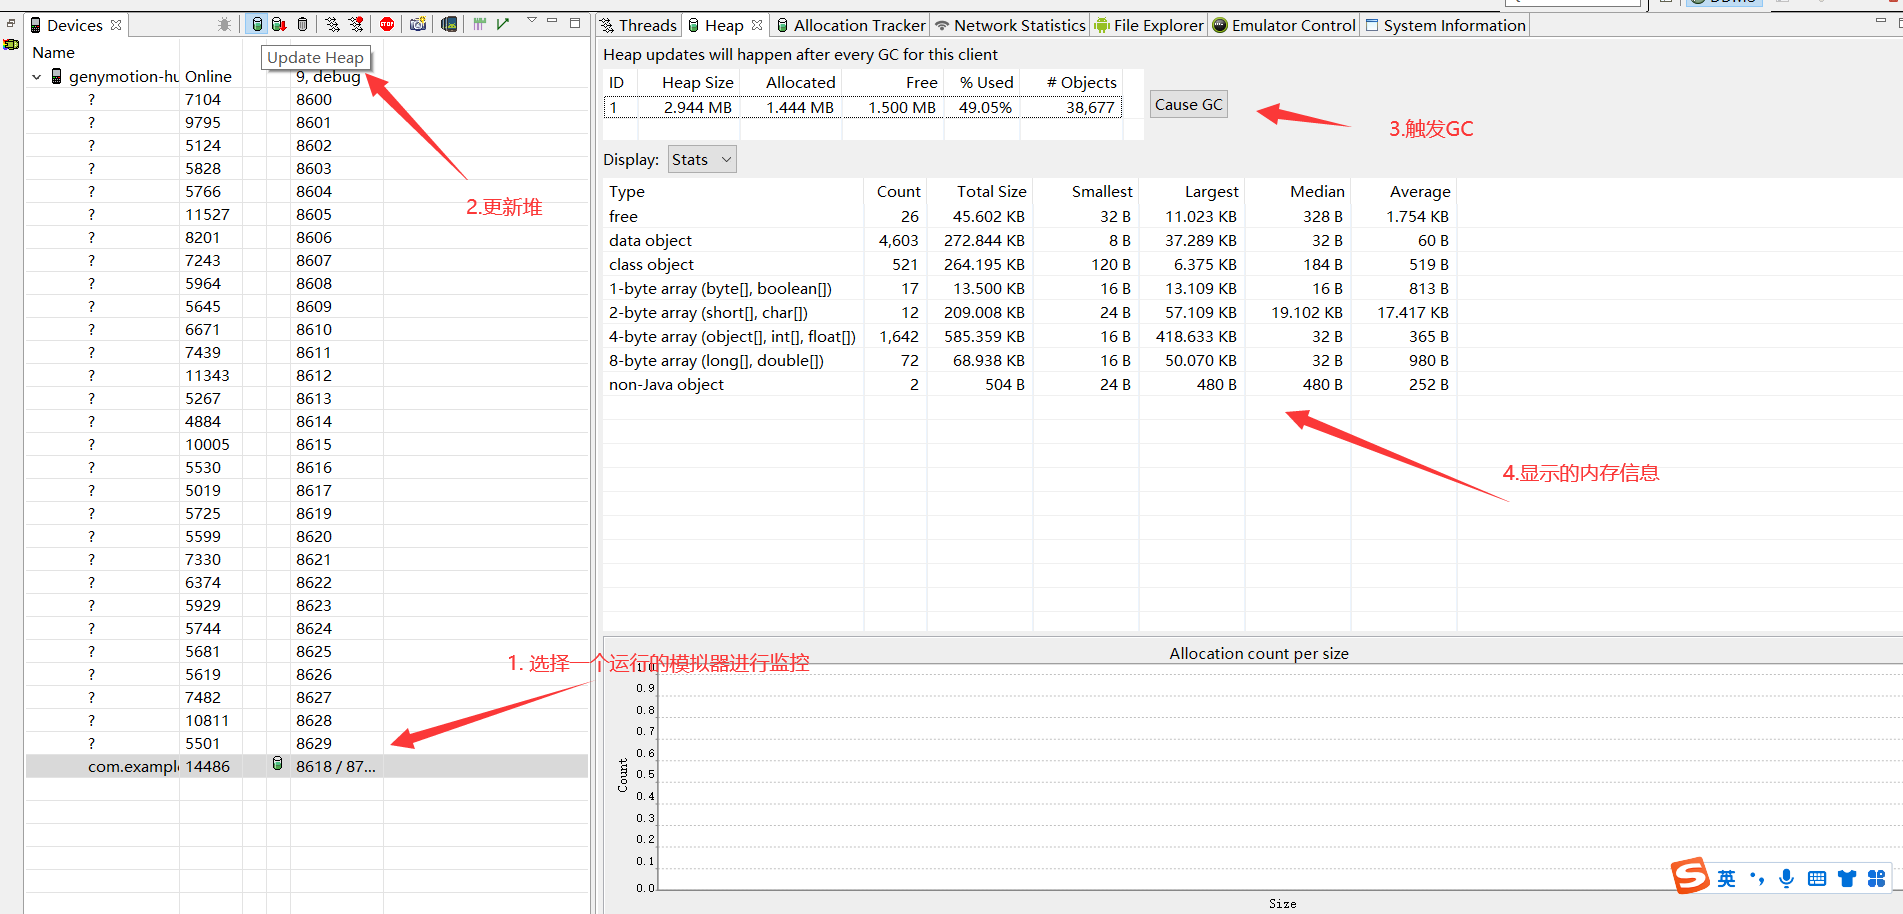Open the System Information tab
Screen dimensions: 1903x914
click(1445, 25)
